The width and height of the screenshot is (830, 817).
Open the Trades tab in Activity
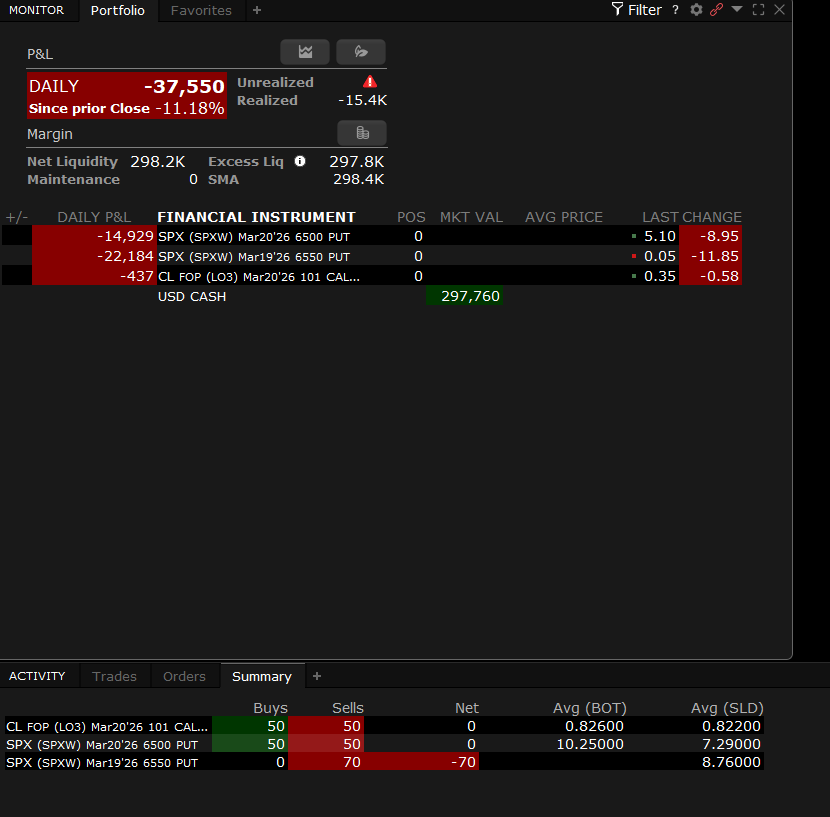[114, 676]
